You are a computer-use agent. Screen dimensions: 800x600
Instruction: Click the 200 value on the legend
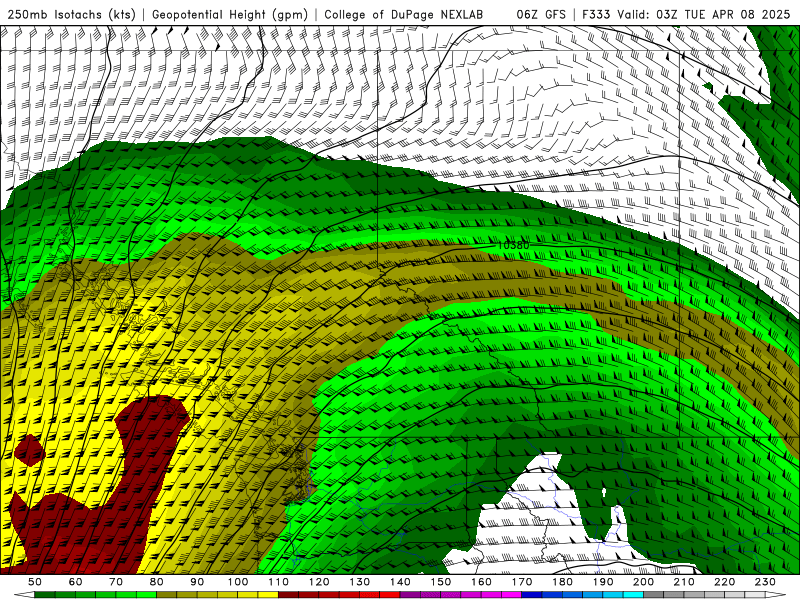tap(644, 582)
